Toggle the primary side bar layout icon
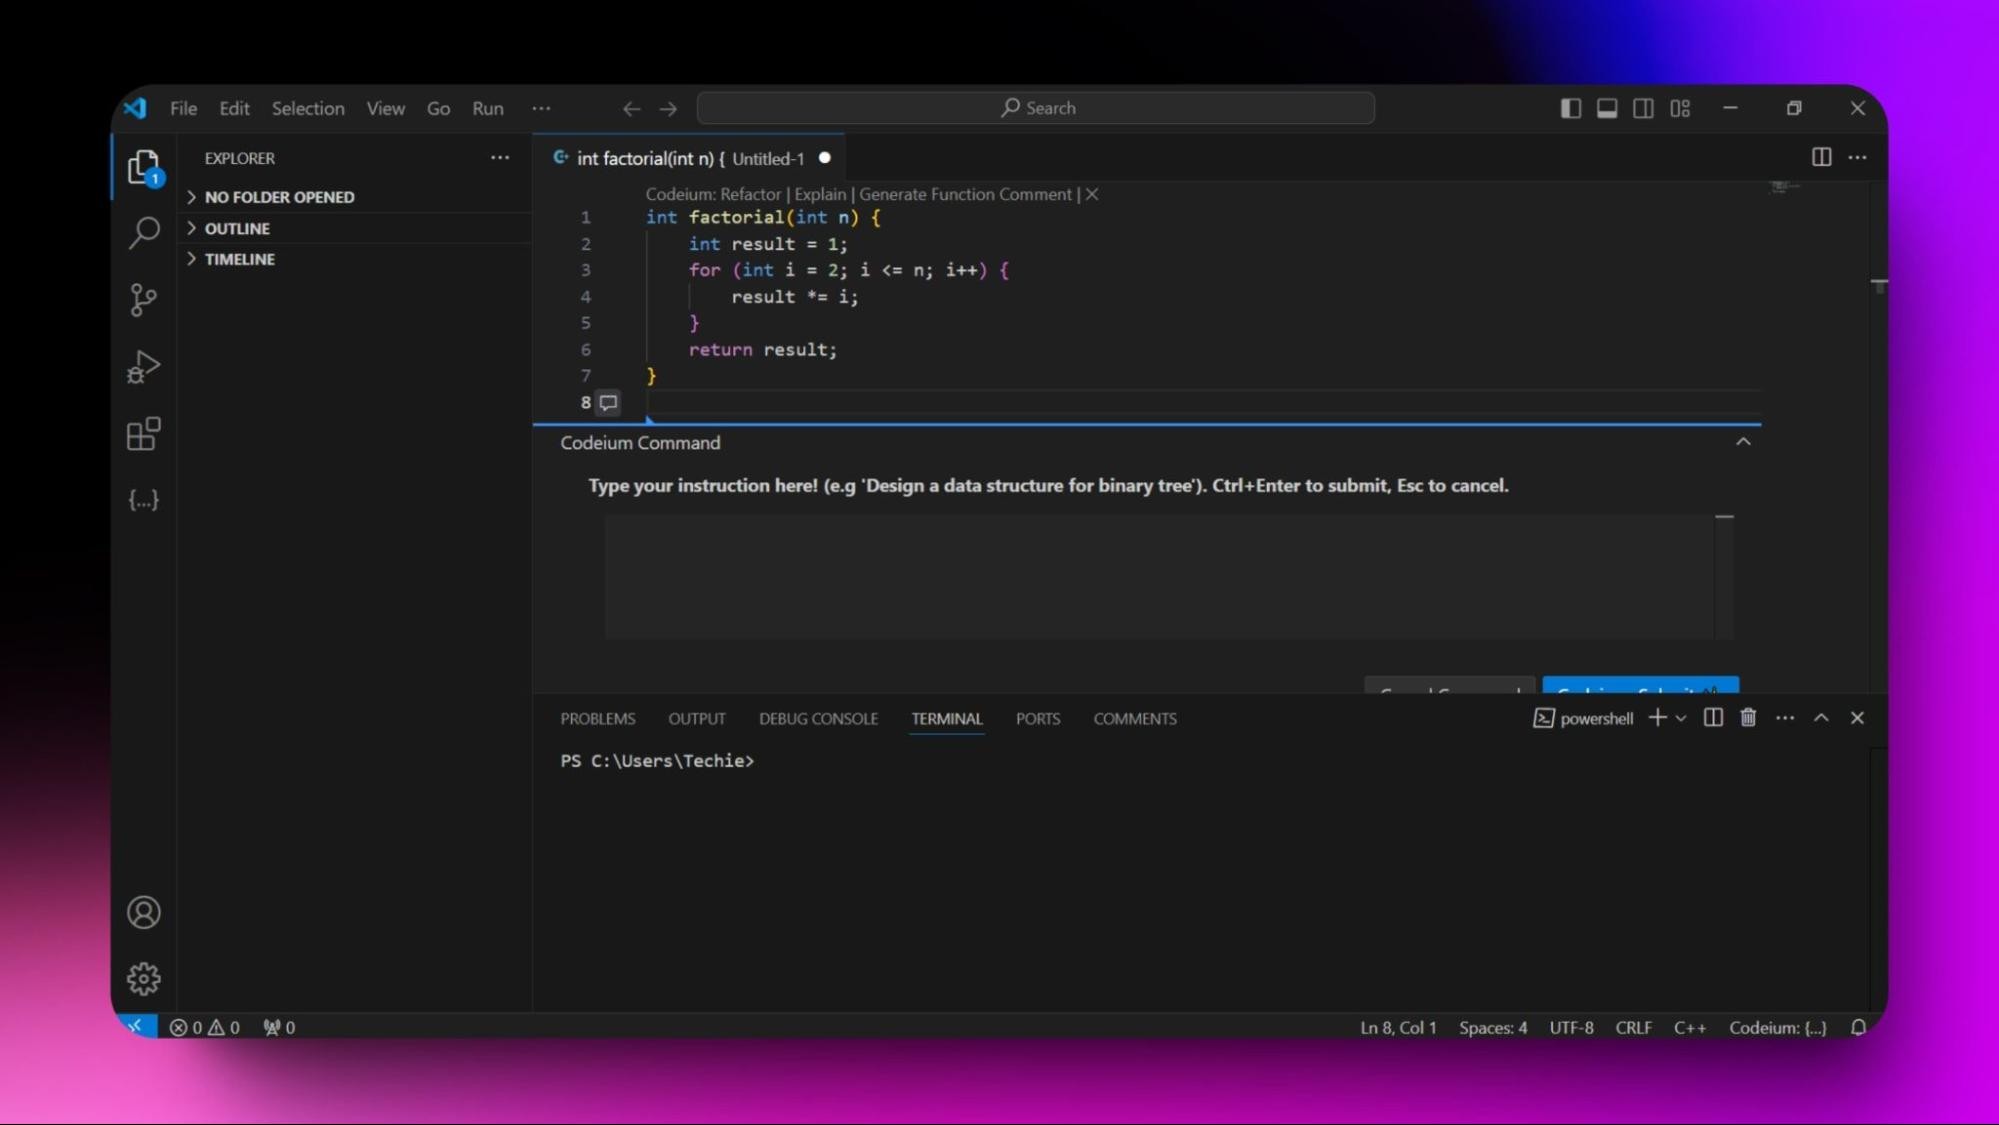 coord(1570,108)
